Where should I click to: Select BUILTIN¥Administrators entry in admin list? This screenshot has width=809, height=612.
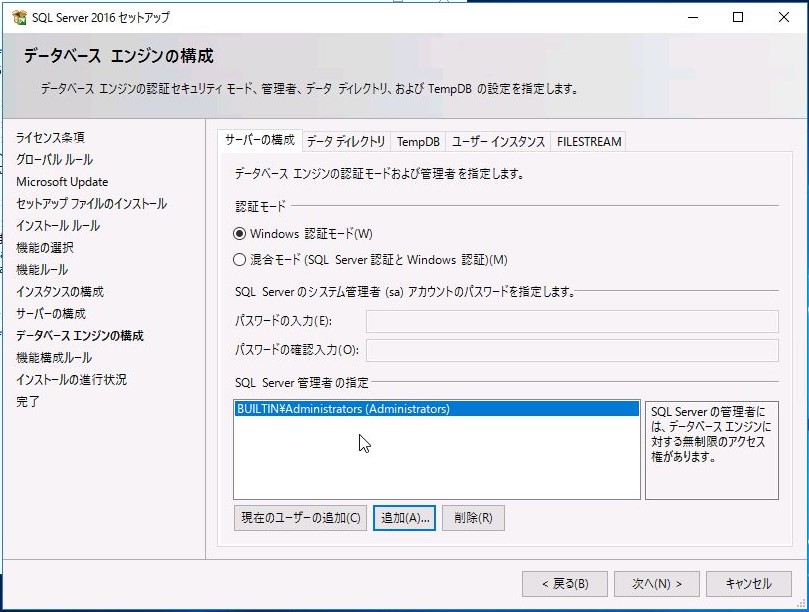point(436,409)
